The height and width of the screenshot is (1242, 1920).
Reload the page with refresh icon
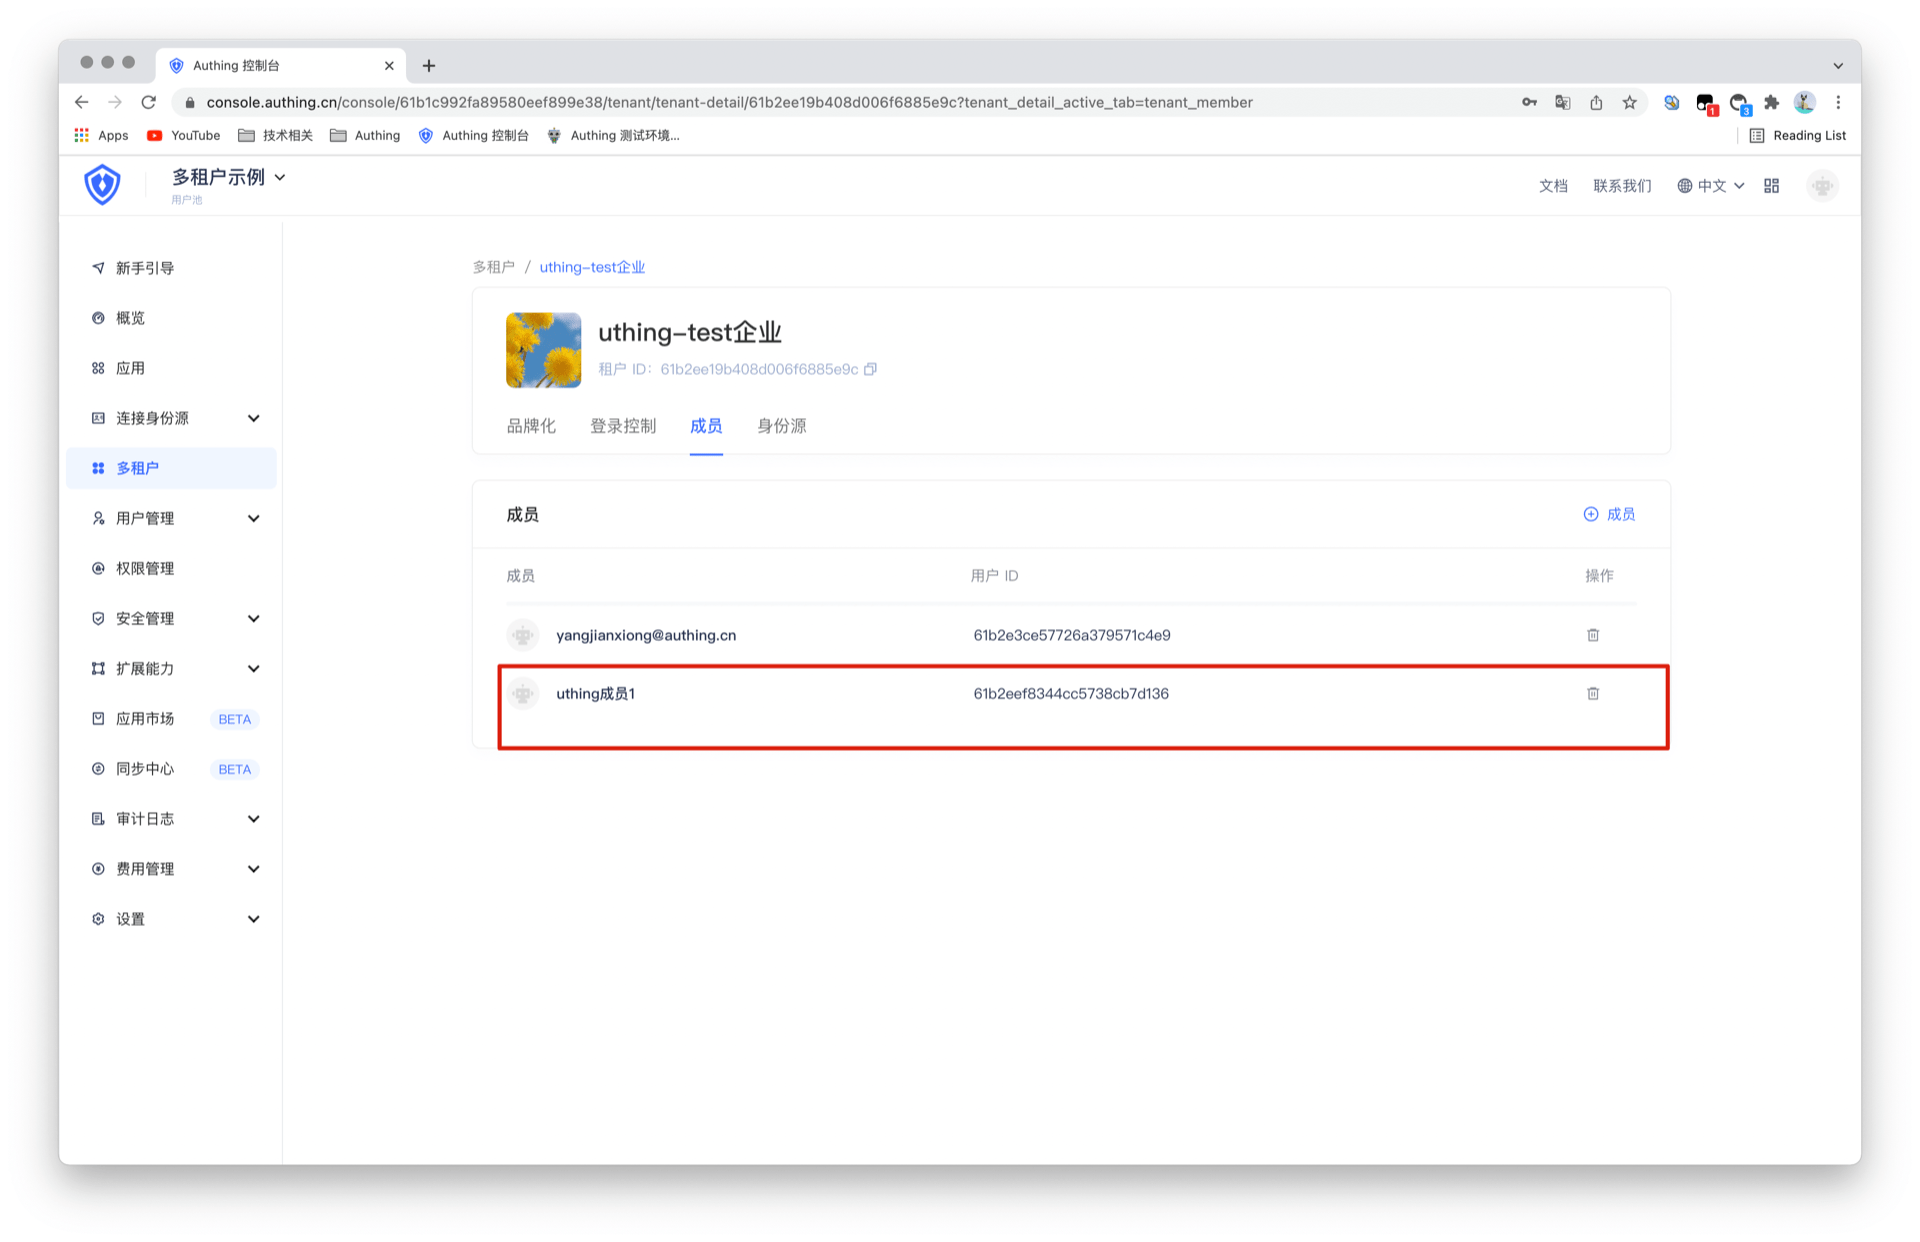point(149,102)
